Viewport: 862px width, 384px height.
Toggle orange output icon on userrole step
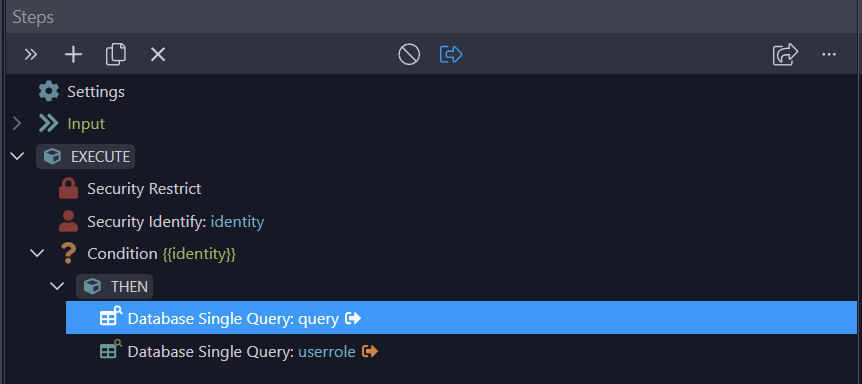370,351
